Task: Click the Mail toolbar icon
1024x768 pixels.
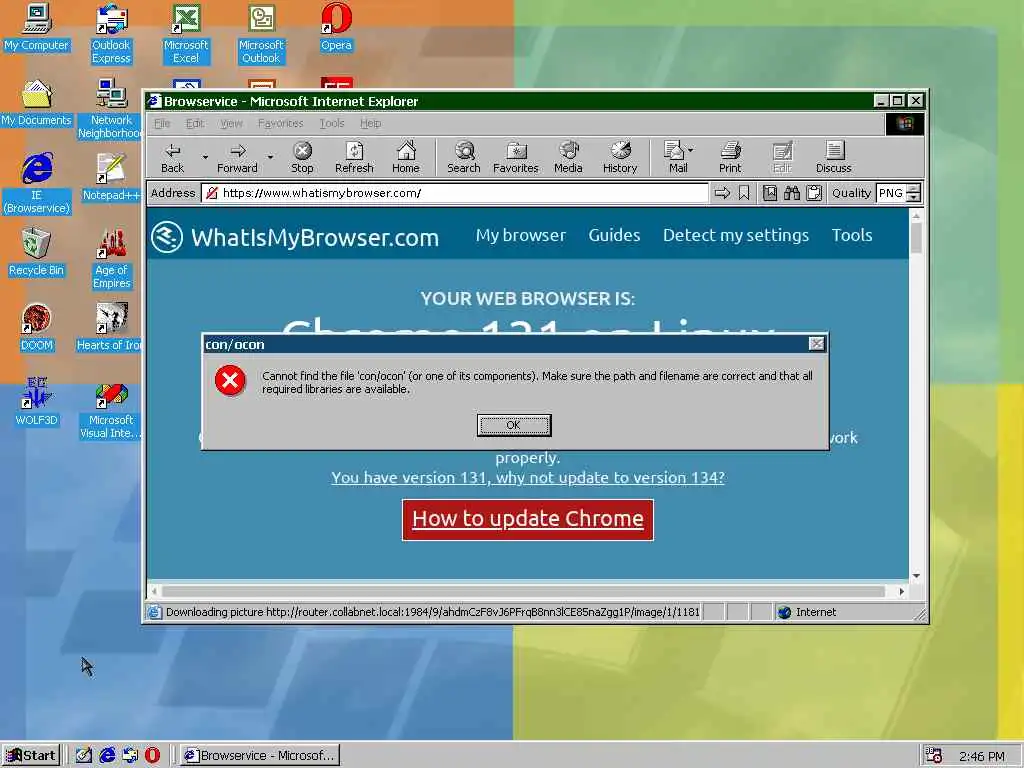Action: (674, 157)
